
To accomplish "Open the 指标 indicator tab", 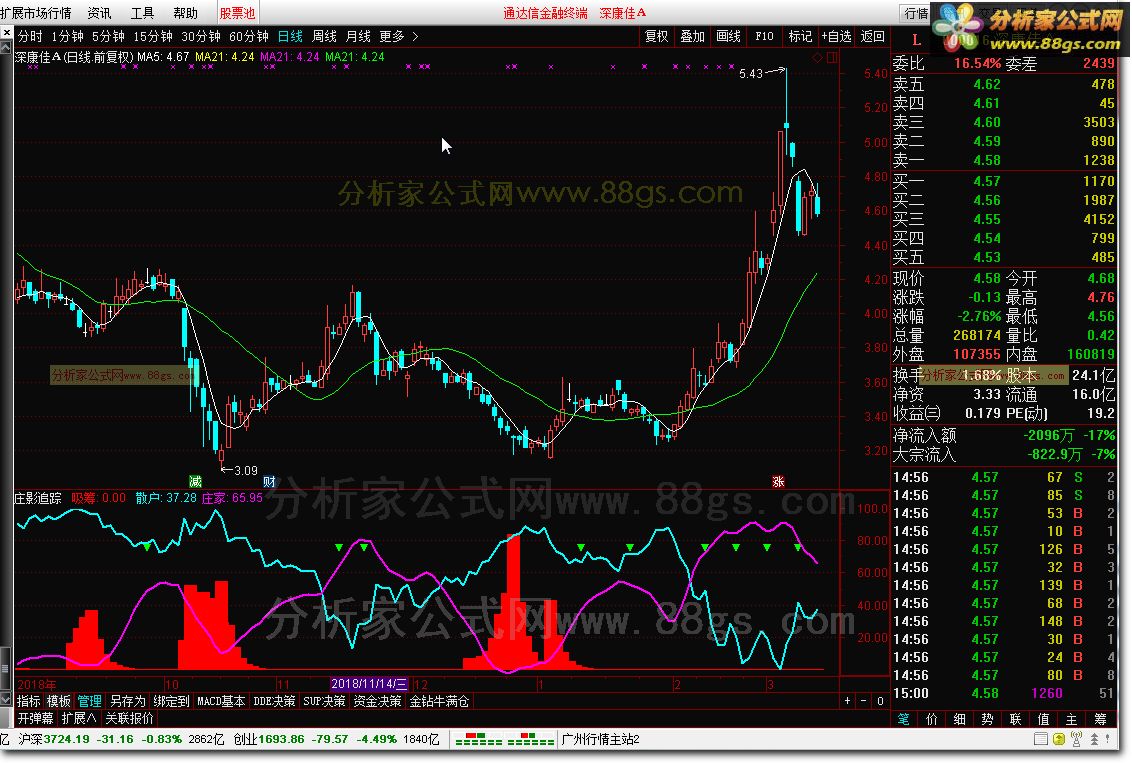I will click(x=29, y=701).
